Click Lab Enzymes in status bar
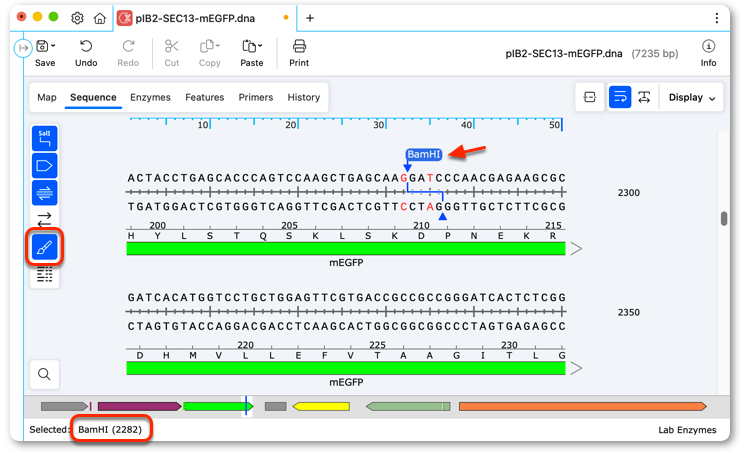The width and height of the screenshot is (741, 452). pyautogui.click(x=687, y=430)
